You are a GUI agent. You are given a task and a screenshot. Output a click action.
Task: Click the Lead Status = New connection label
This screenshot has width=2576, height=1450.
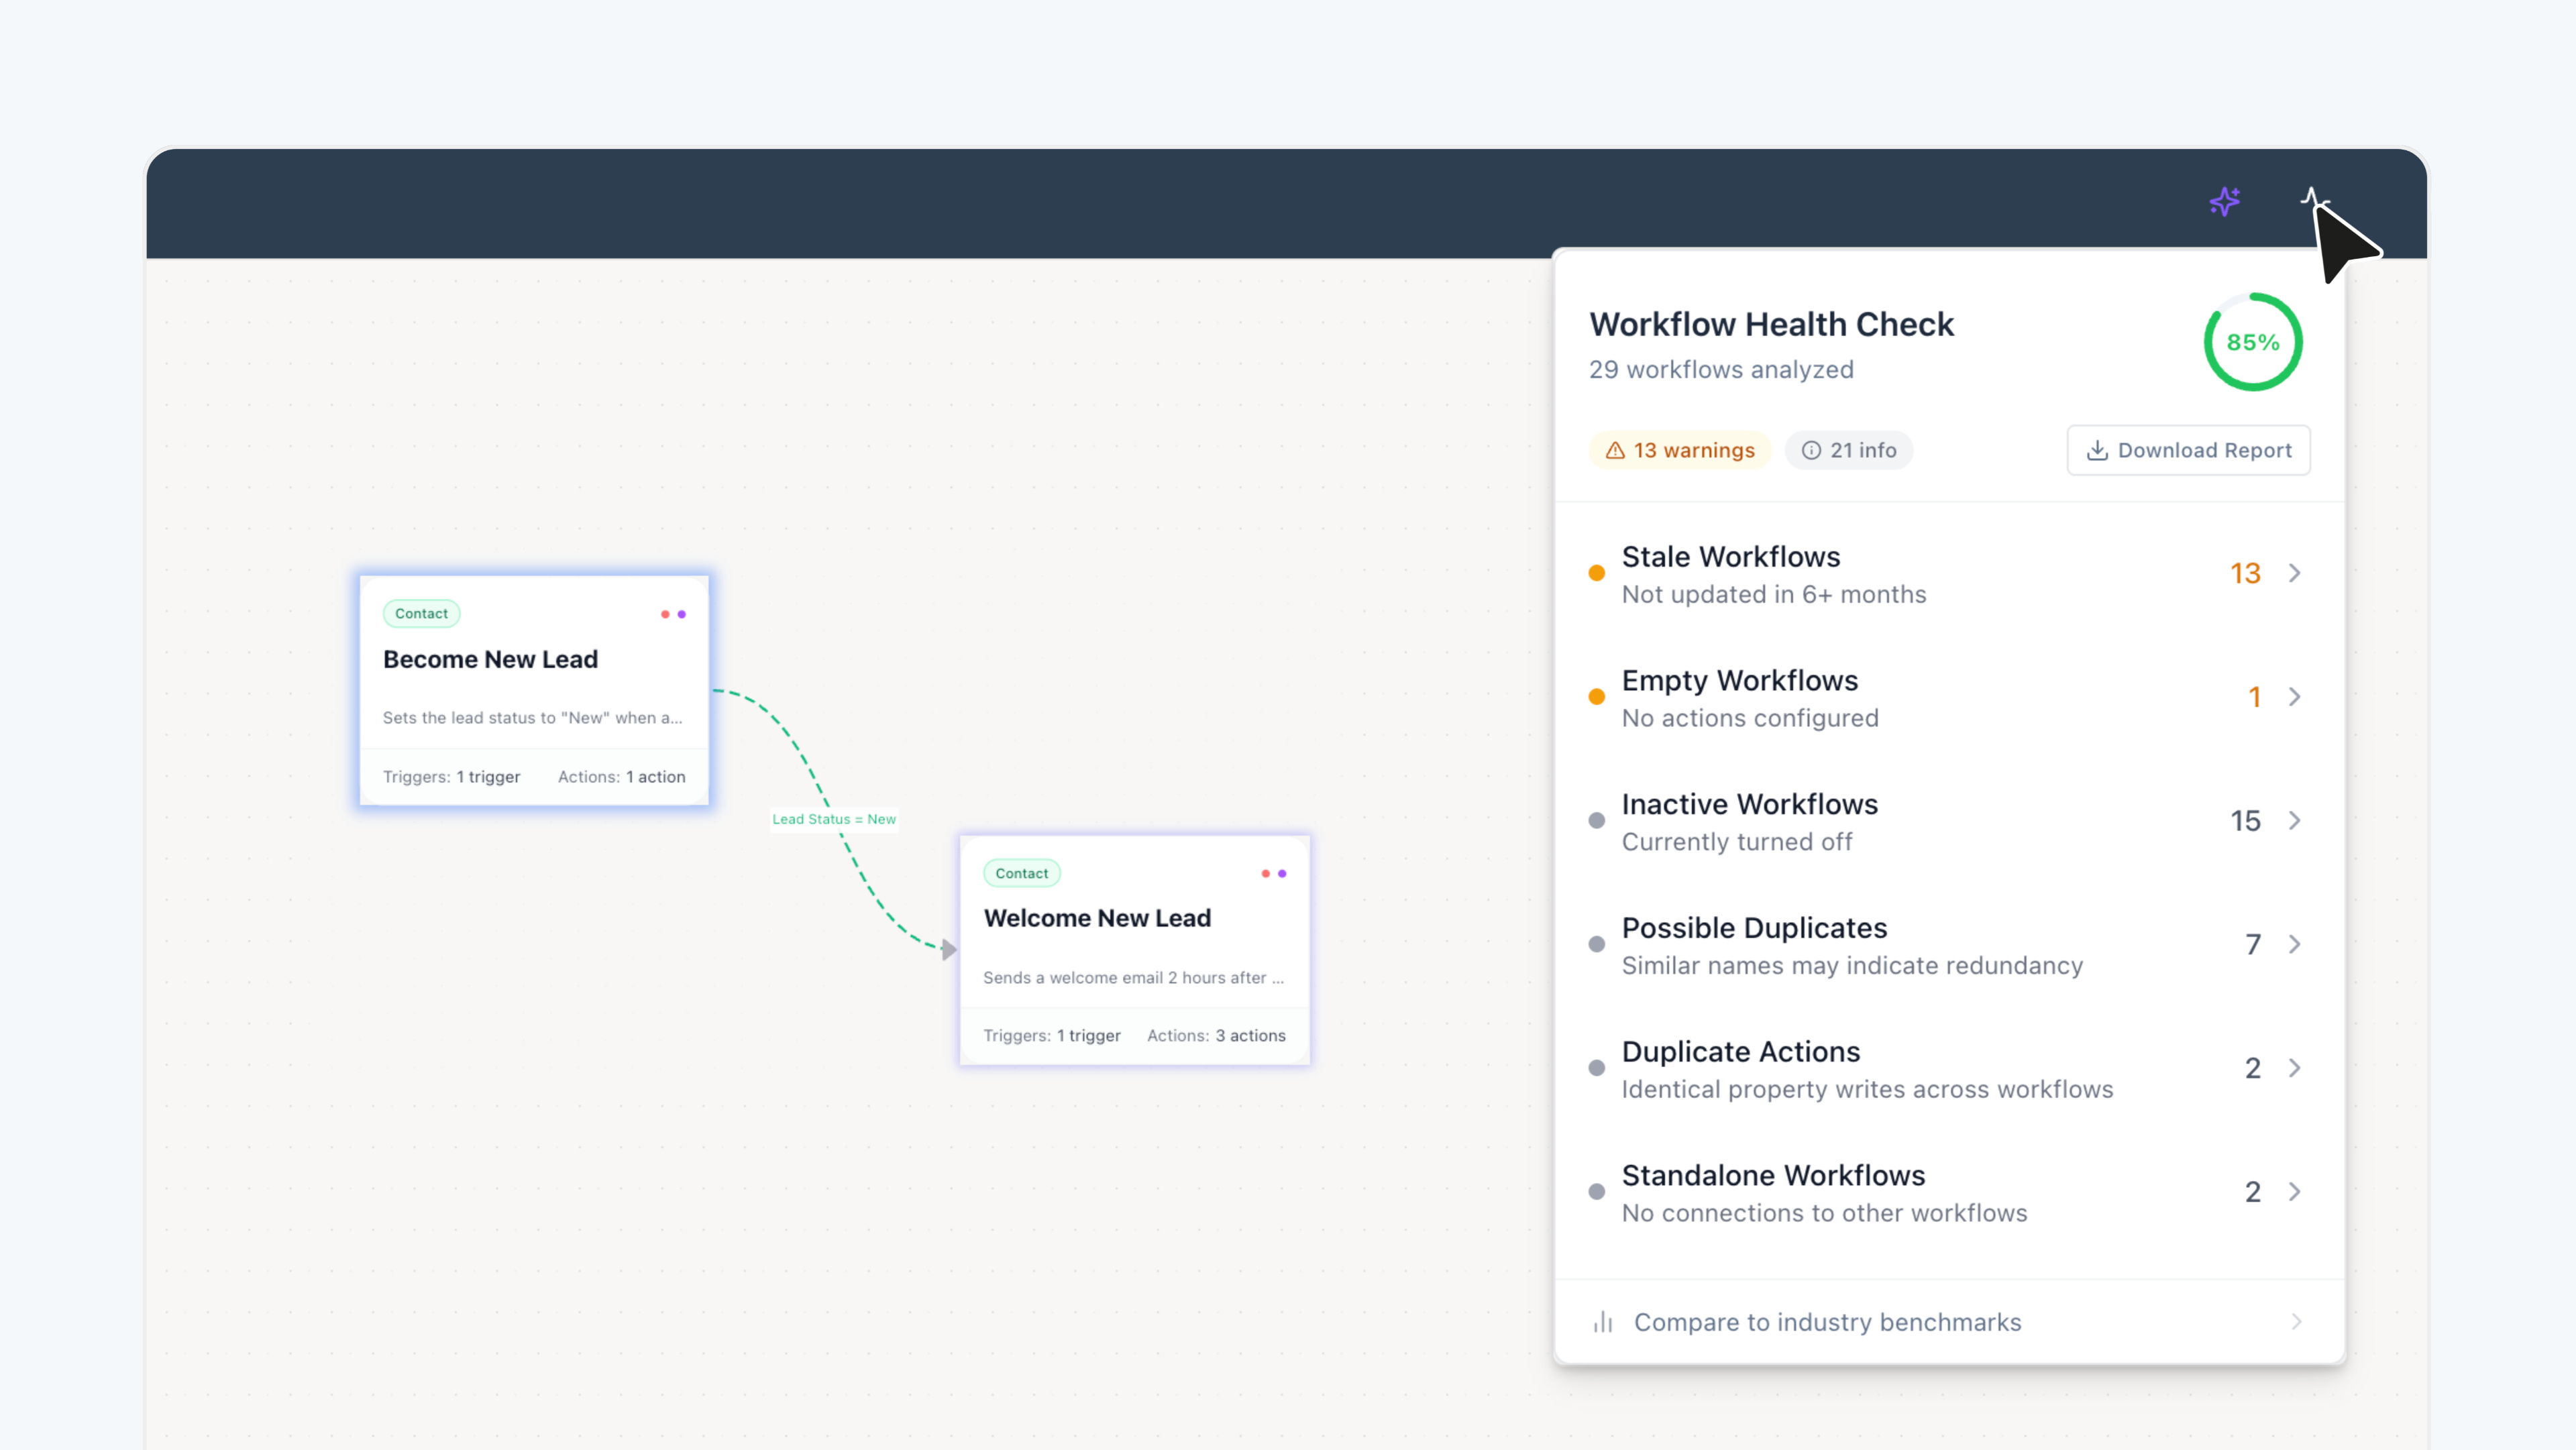(x=834, y=819)
